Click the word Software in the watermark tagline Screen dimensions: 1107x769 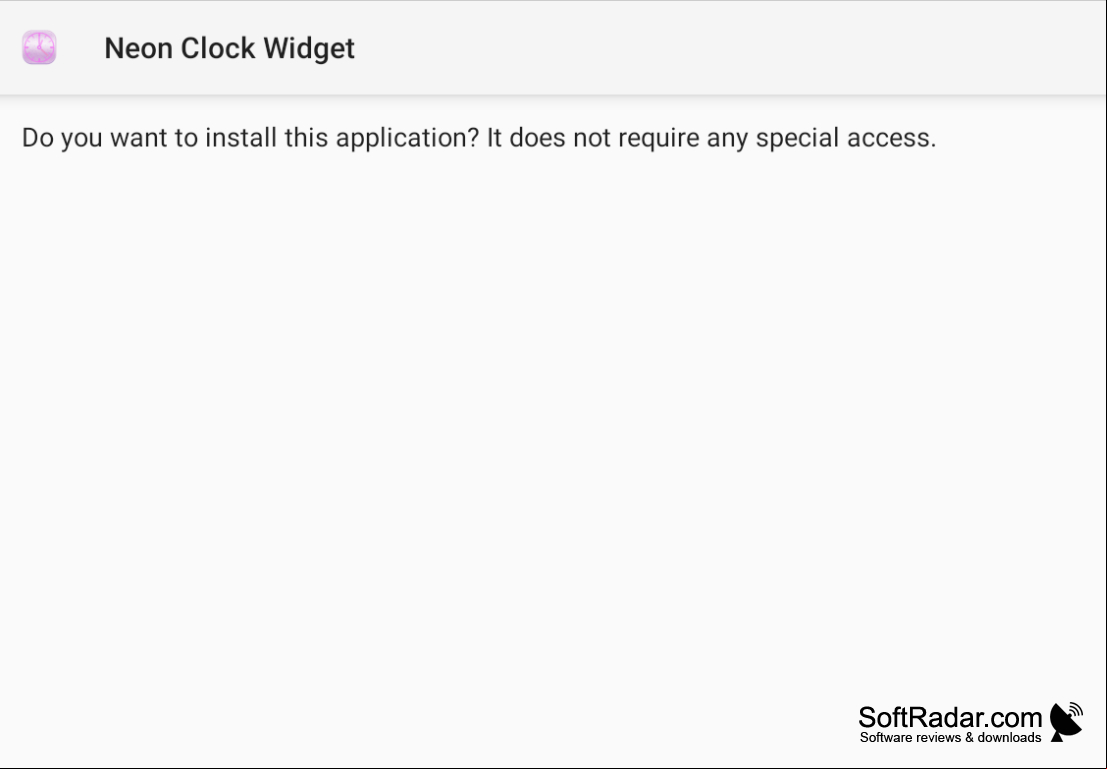click(x=885, y=737)
